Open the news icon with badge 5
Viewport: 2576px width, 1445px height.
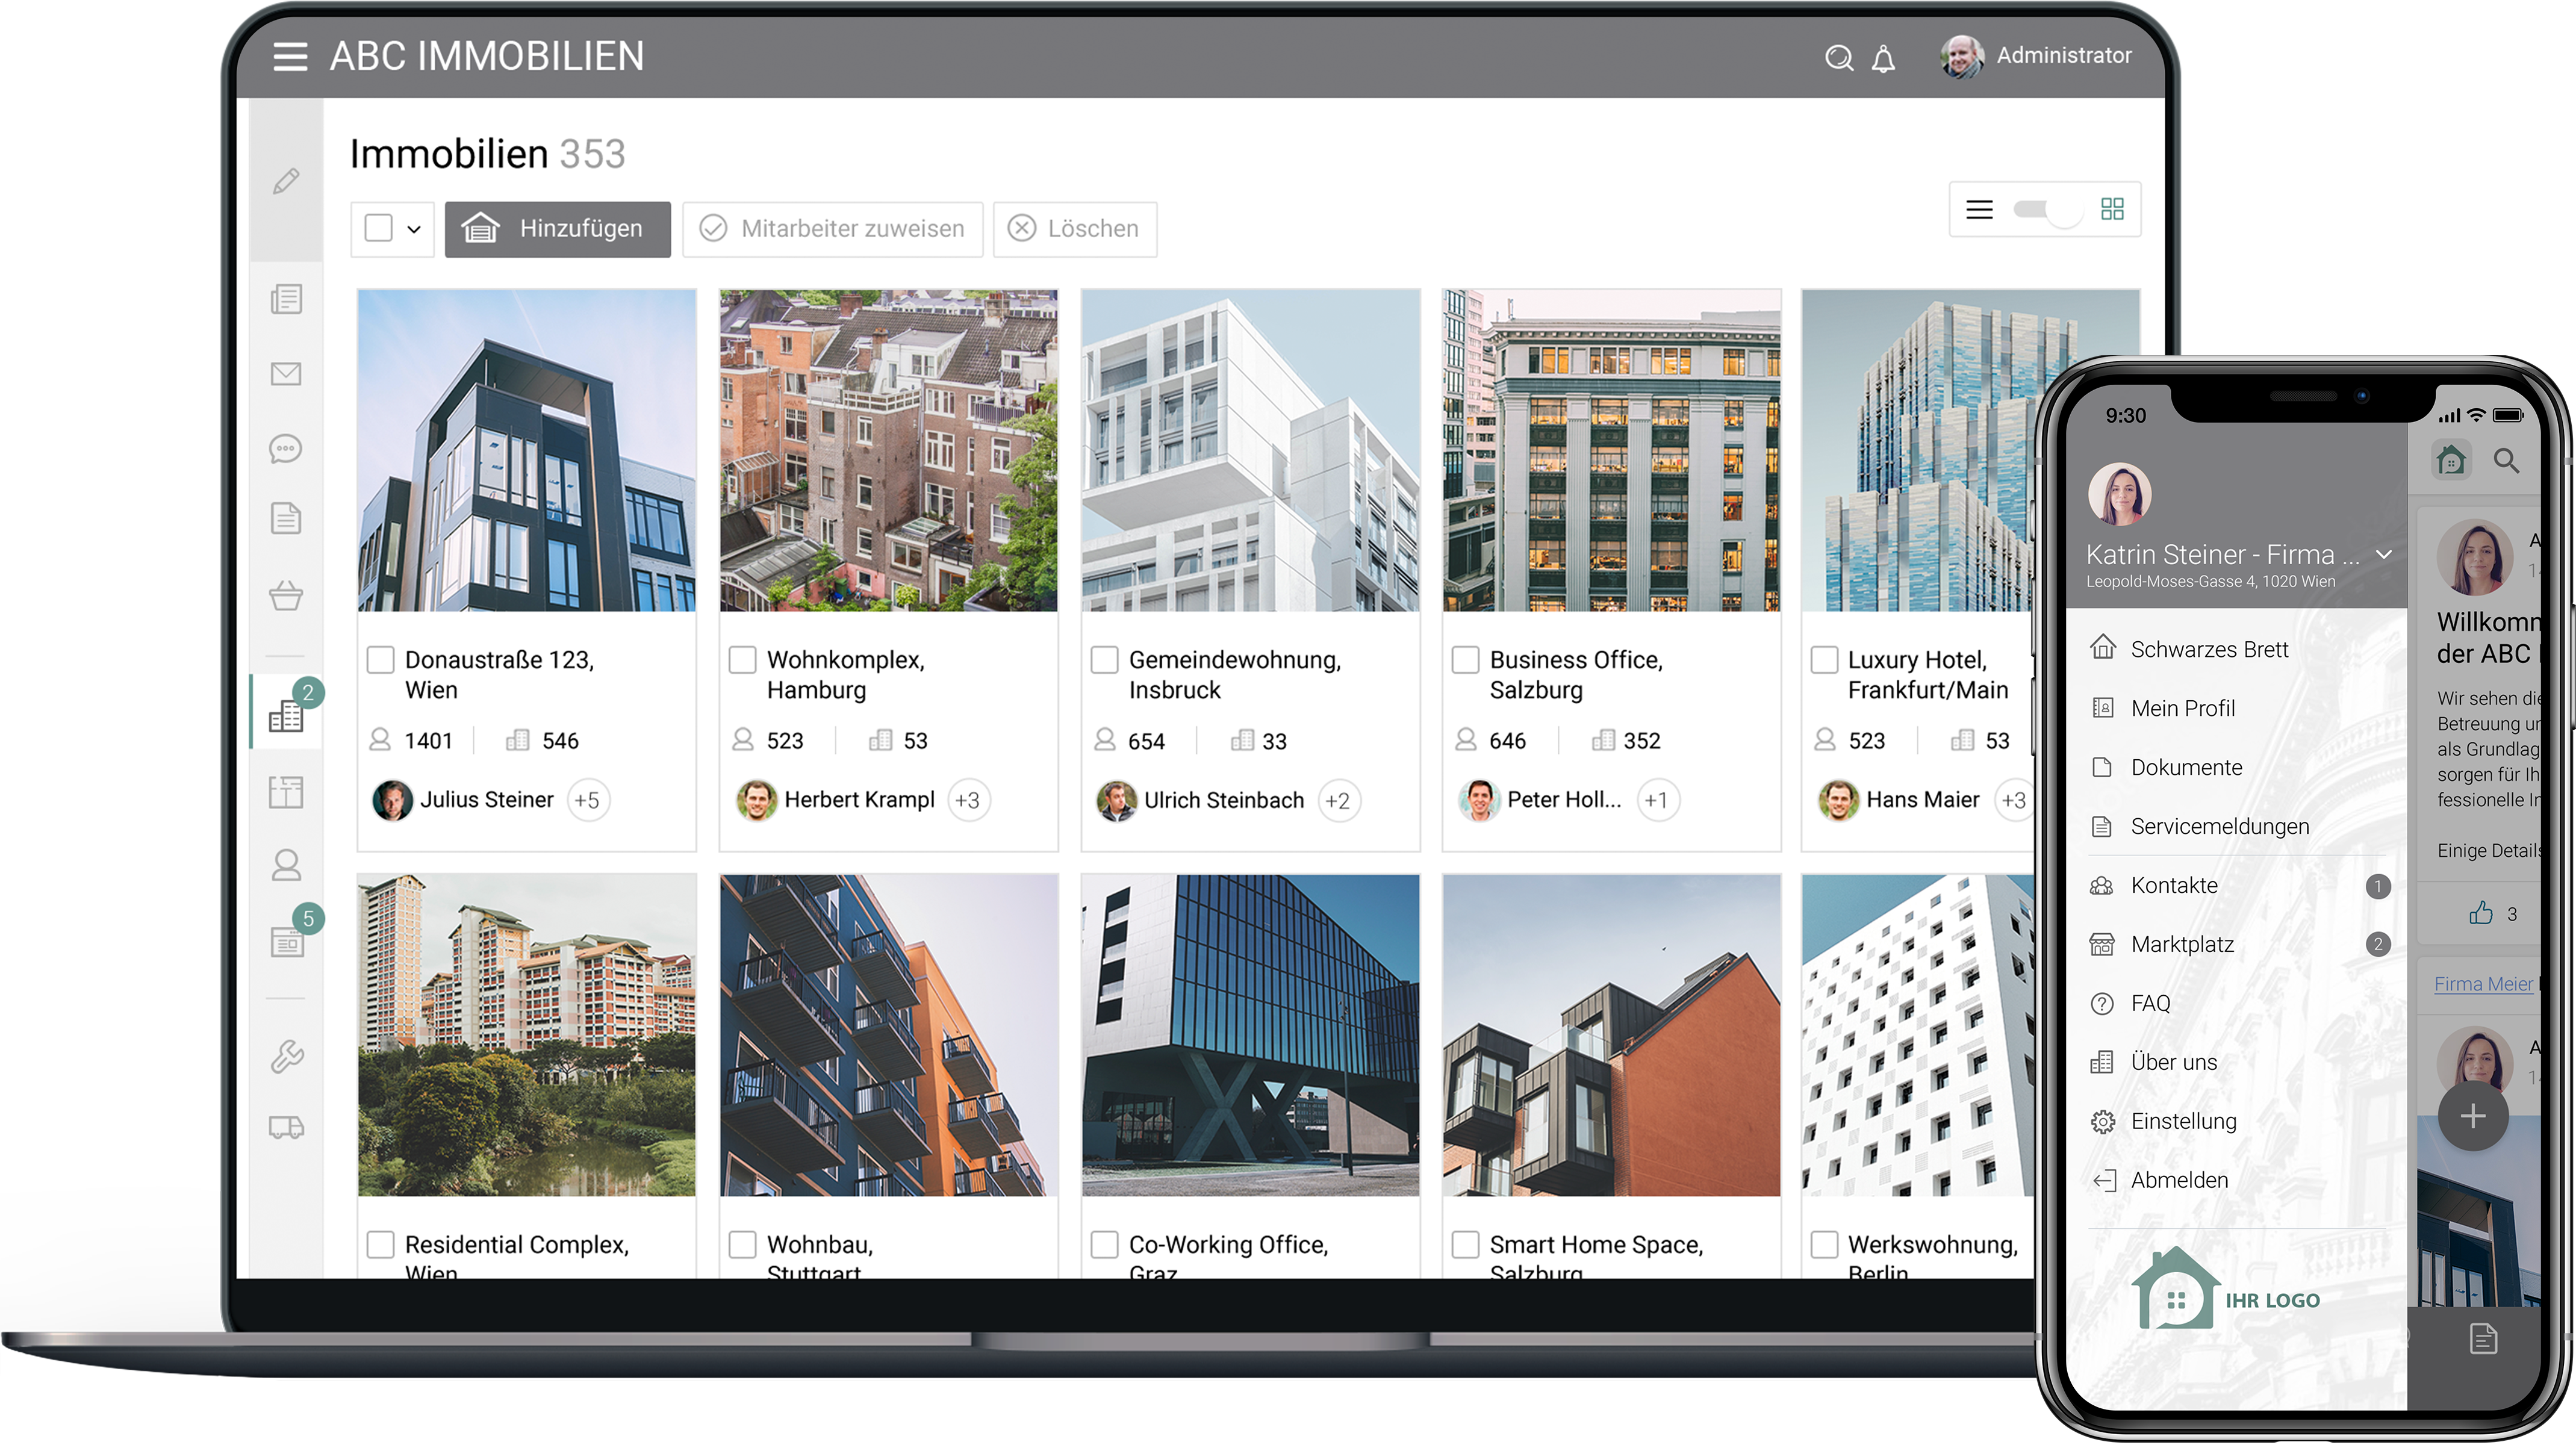point(286,942)
